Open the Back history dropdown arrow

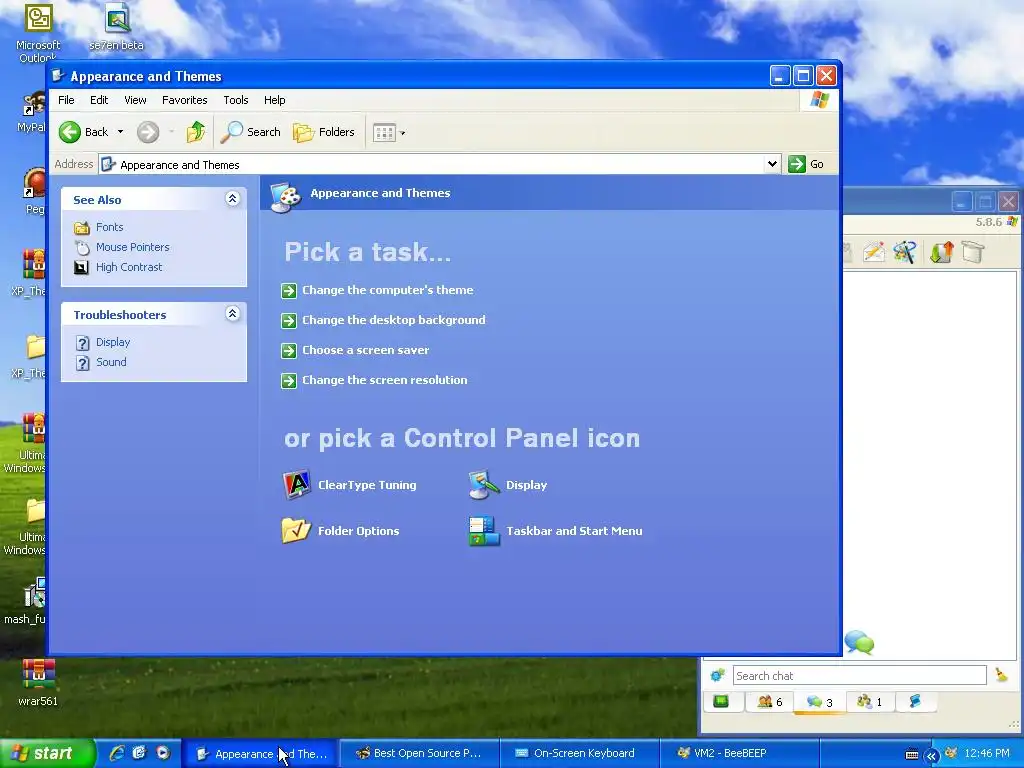coord(120,132)
